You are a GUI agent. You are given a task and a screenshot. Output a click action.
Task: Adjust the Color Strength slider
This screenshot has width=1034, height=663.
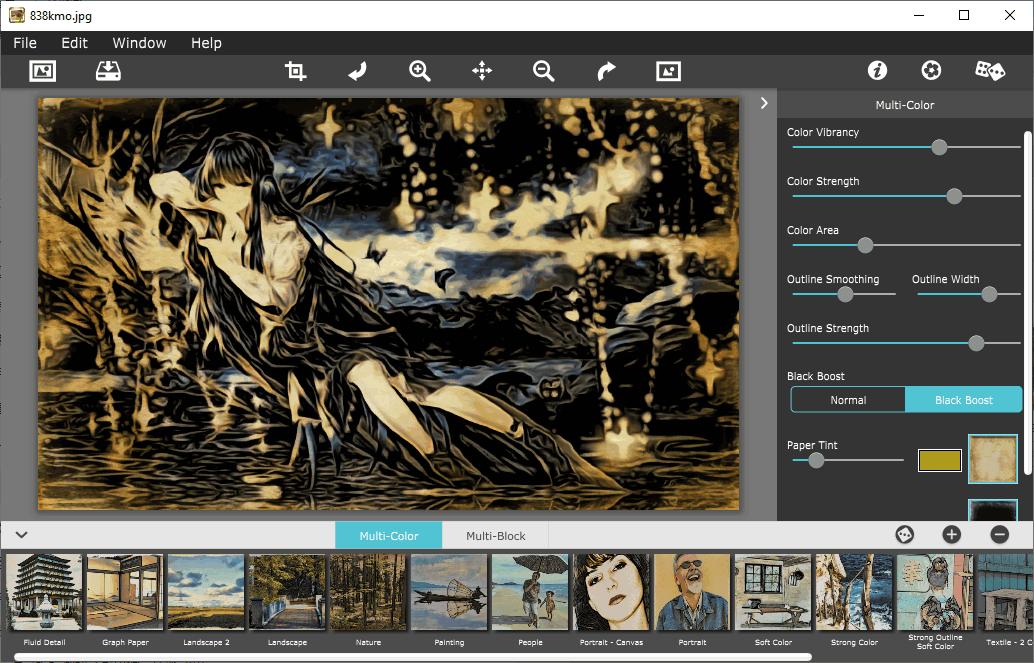coord(954,196)
